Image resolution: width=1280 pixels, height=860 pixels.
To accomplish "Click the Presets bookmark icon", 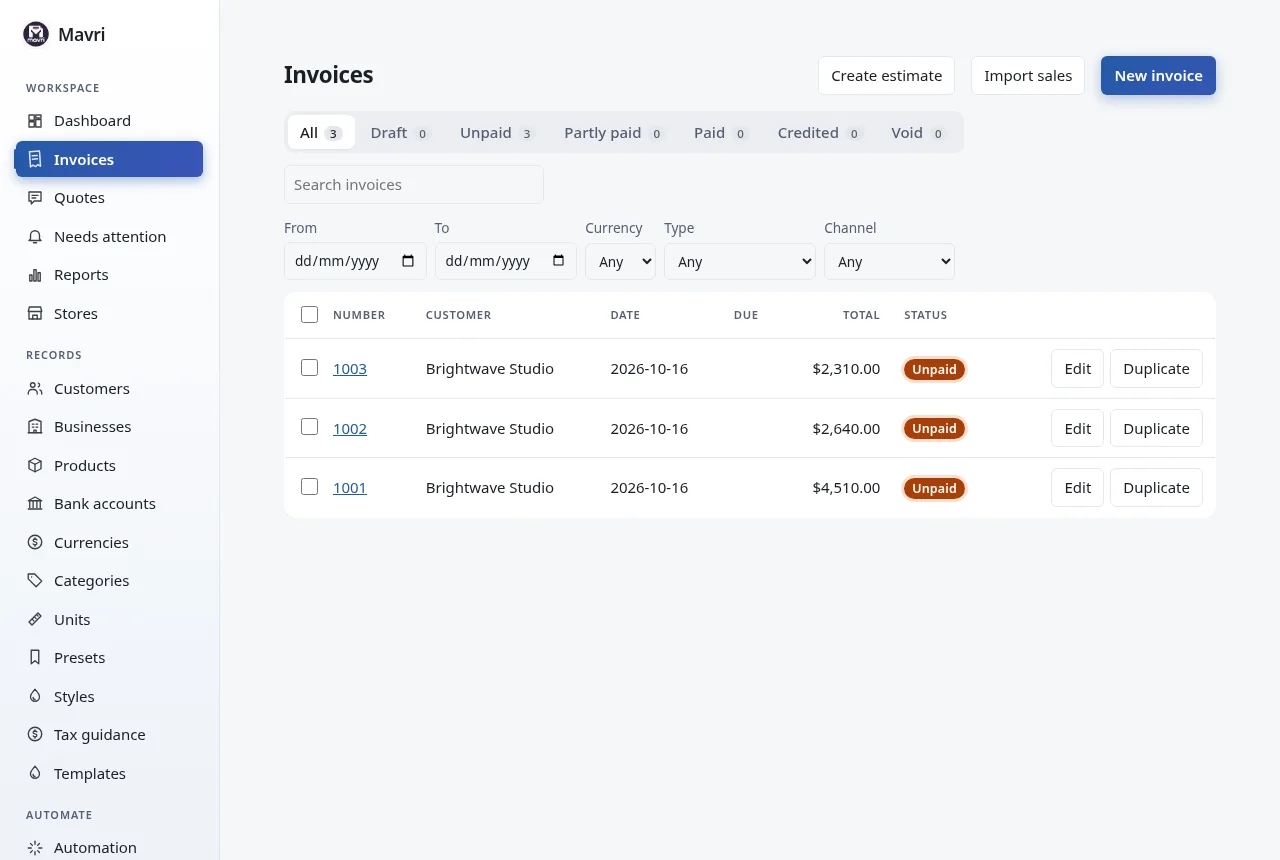I will [x=35, y=658].
